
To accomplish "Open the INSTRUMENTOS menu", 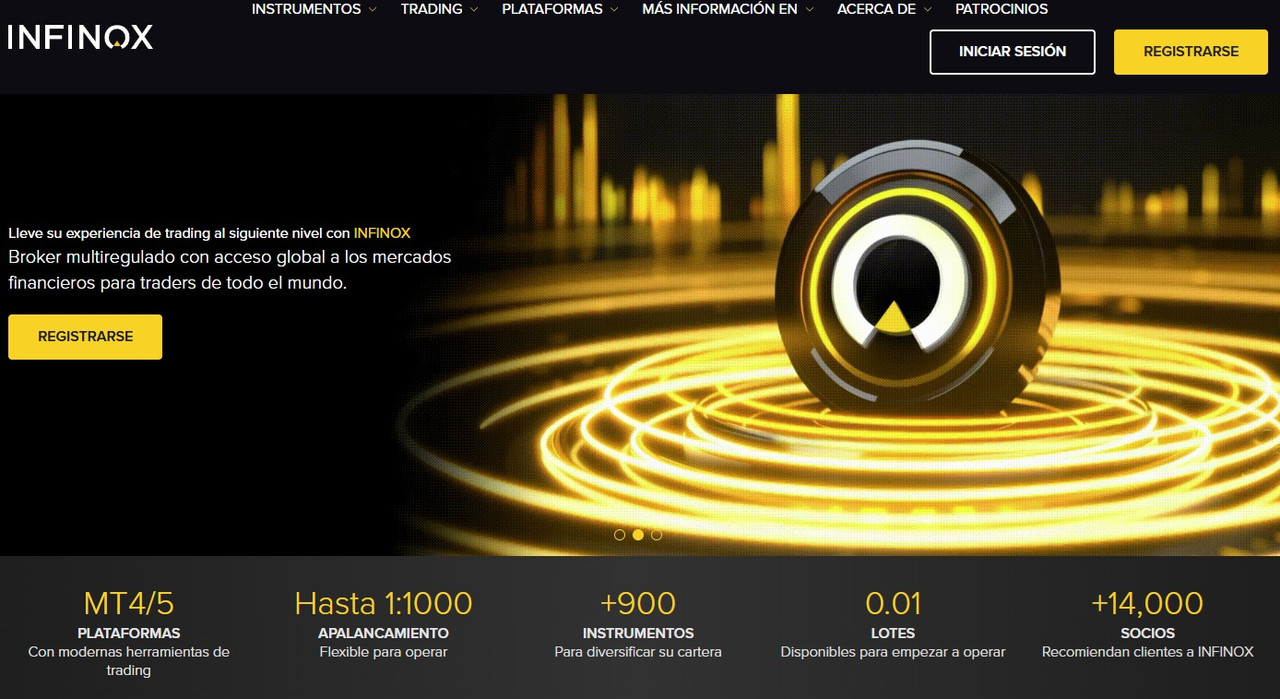I will pyautogui.click(x=306, y=9).
